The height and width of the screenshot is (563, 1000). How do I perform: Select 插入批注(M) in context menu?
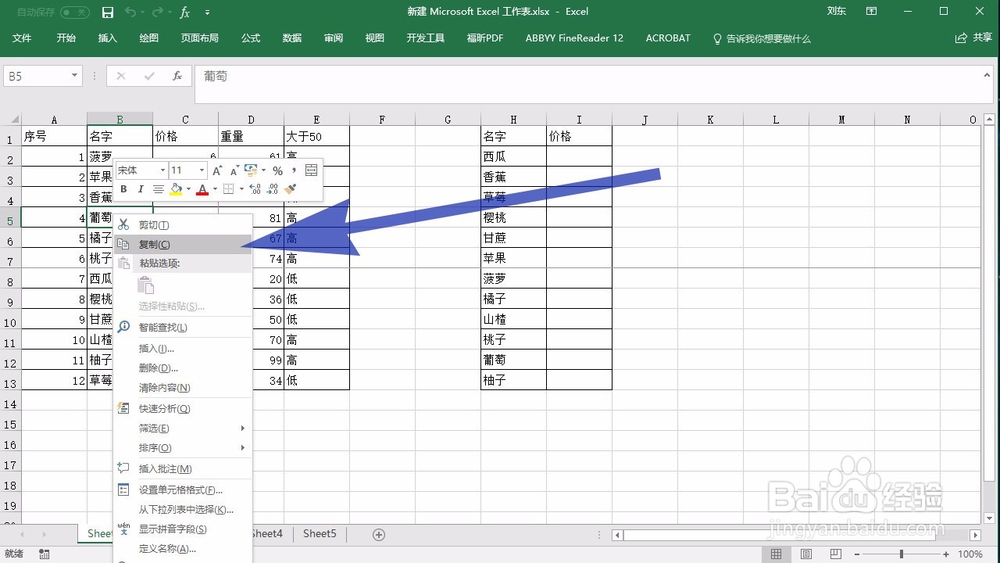[183, 469]
